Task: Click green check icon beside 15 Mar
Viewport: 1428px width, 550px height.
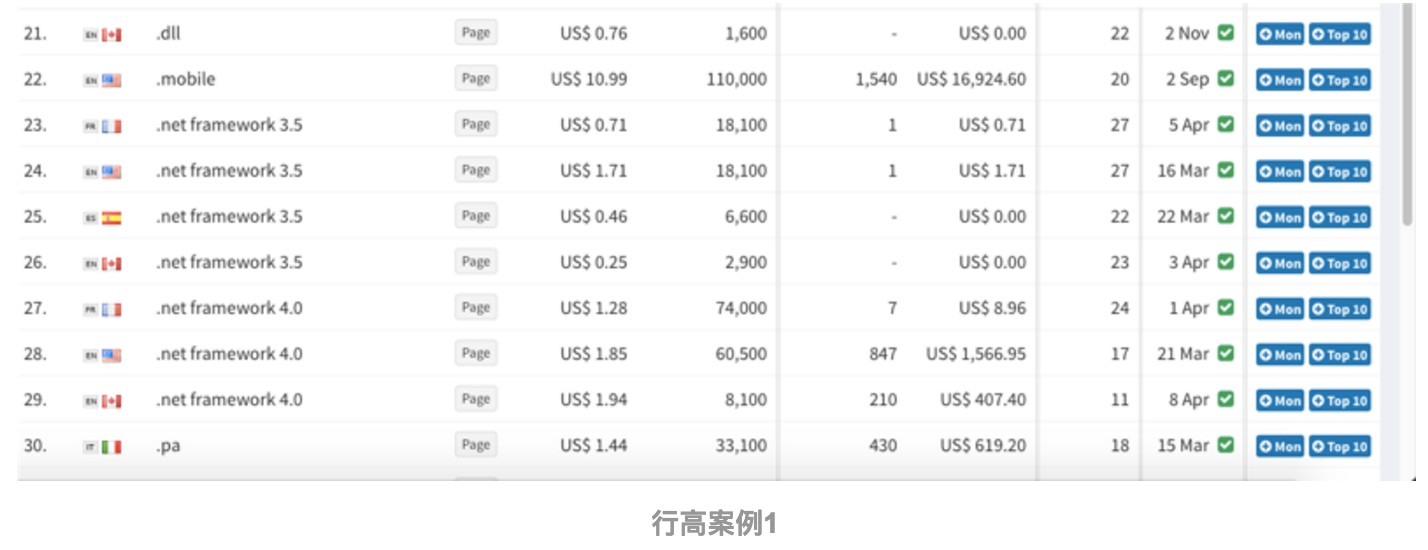Action: point(1225,445)
